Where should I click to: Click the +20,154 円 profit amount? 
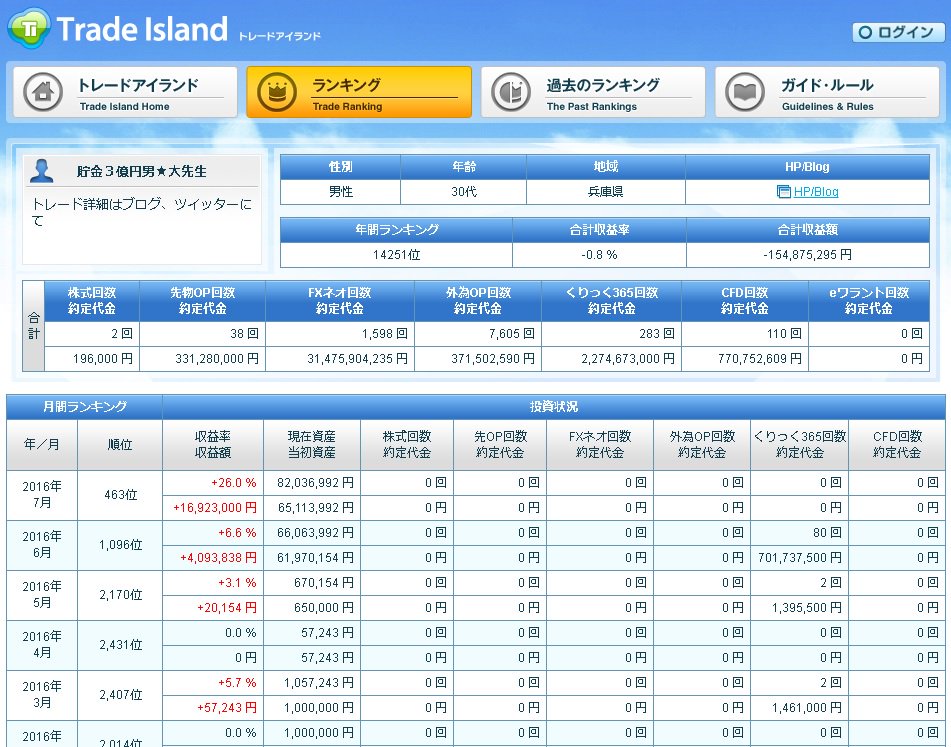(227, 608)
